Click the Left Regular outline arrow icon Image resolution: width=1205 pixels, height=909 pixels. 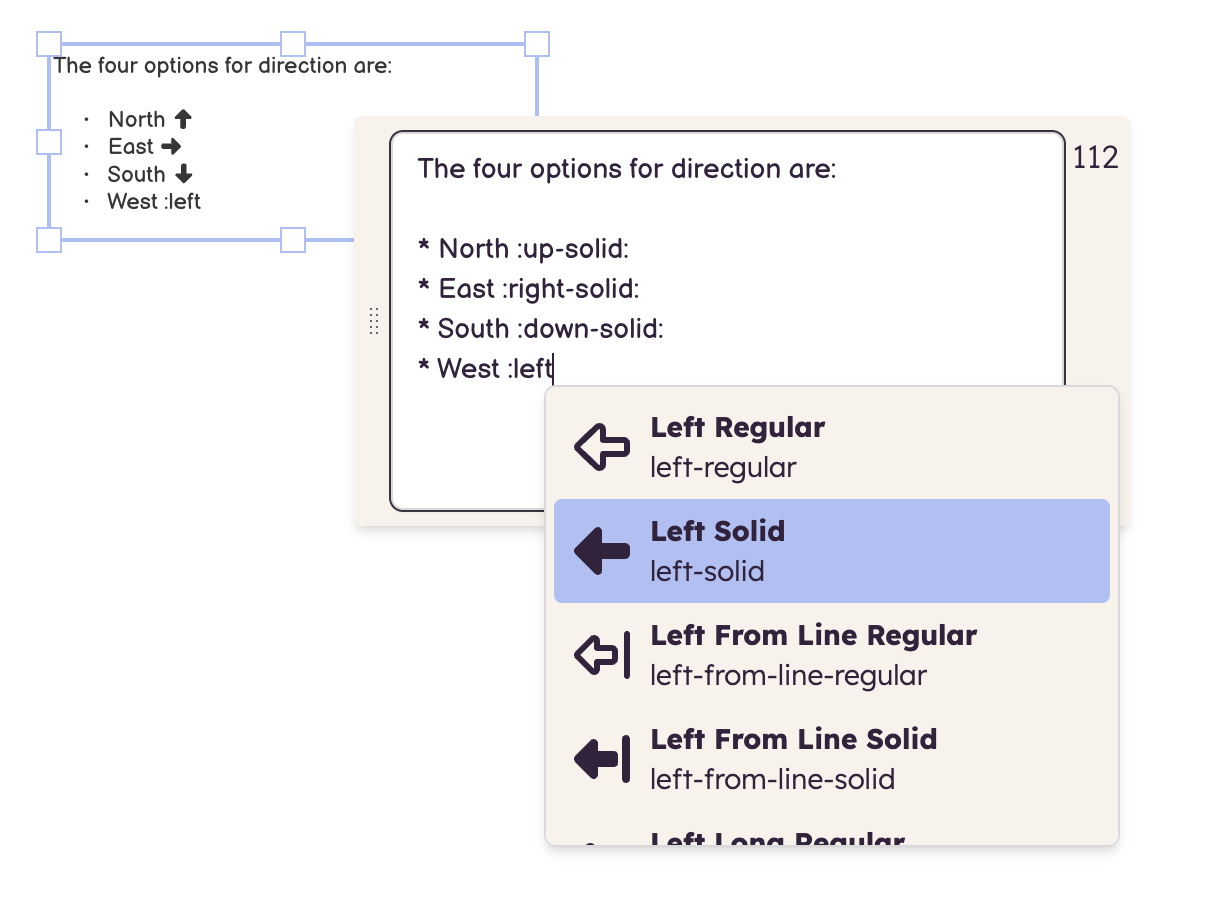coord(601,447)
